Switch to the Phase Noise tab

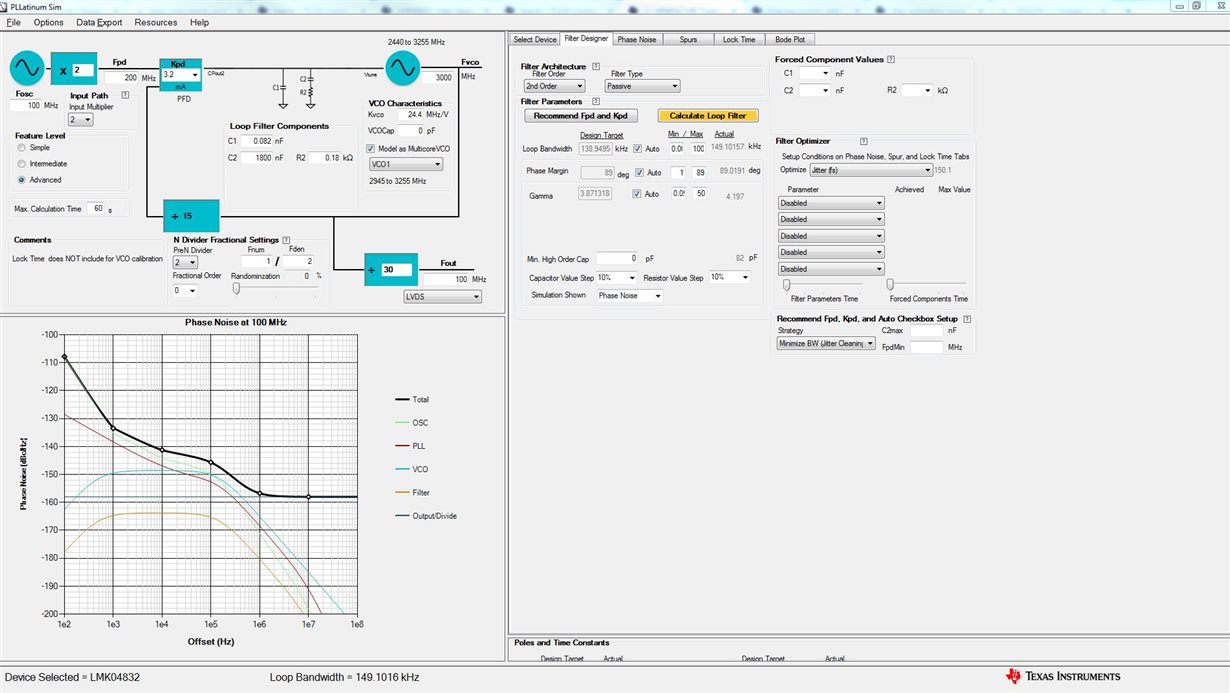[637, 39]
